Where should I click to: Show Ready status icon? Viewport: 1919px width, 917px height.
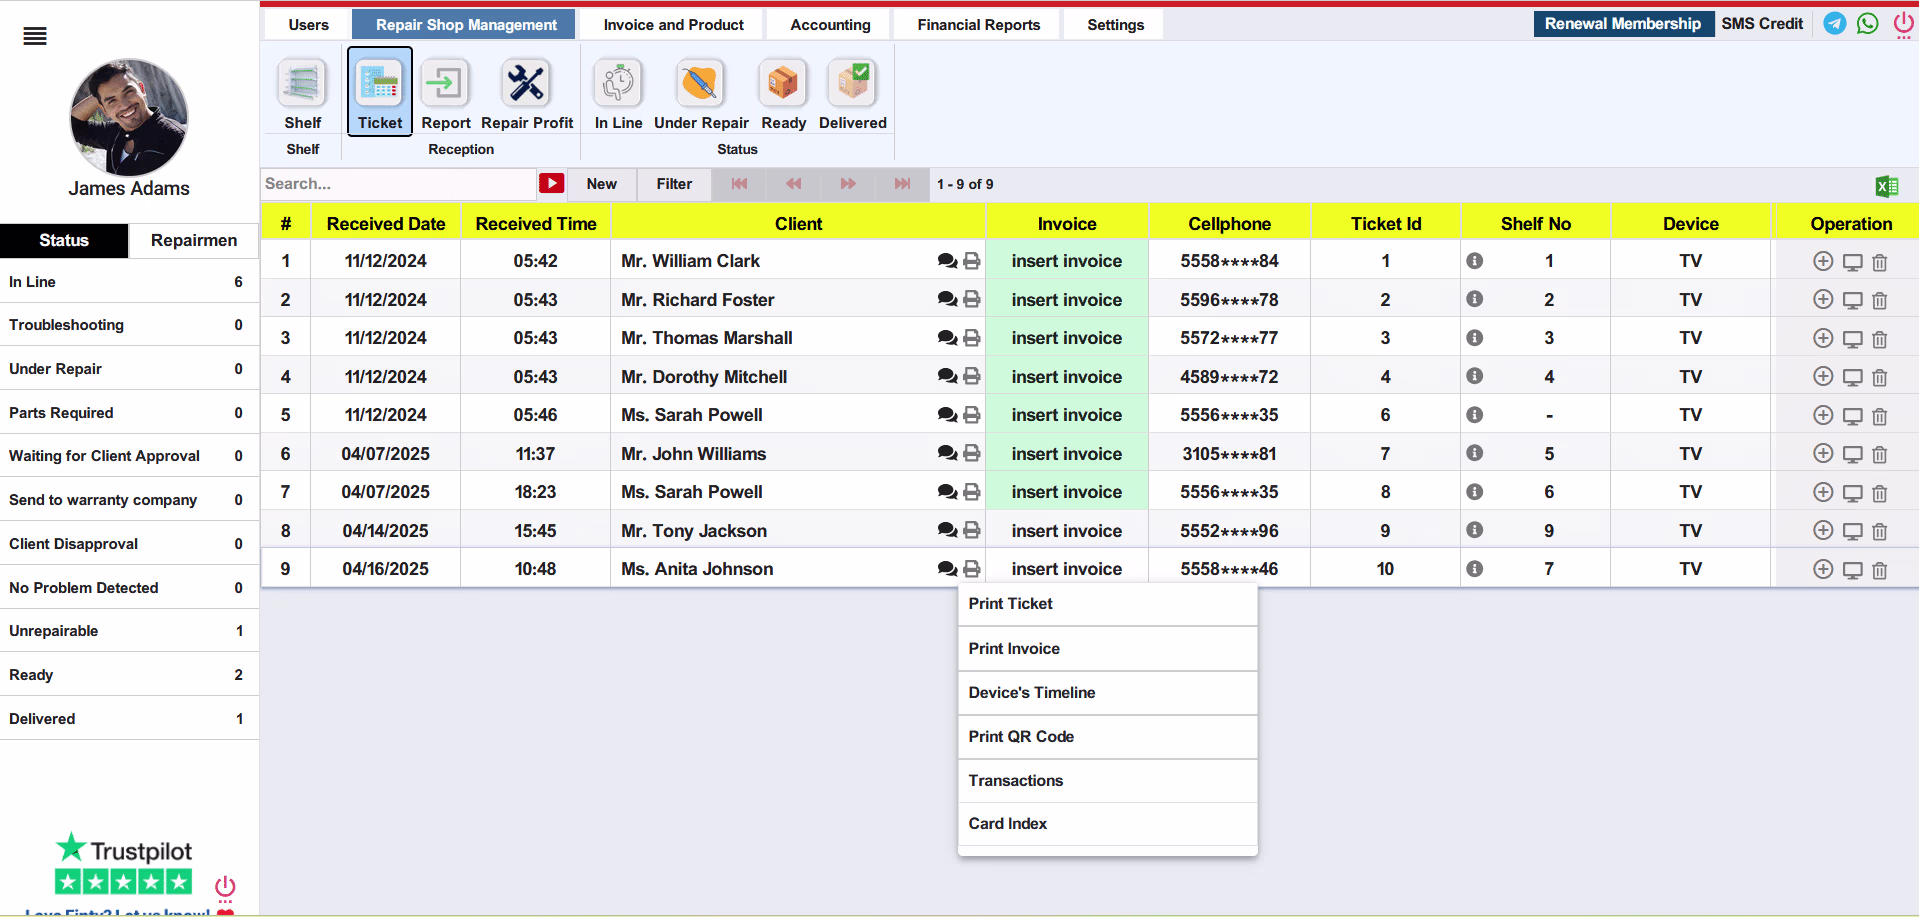783,83
